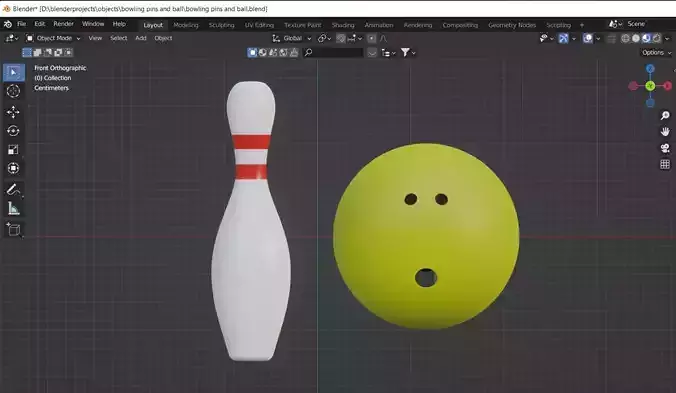Select the 3D Cursor tool
This screenshot has height=393, width=676.
[x=13, y=91]
